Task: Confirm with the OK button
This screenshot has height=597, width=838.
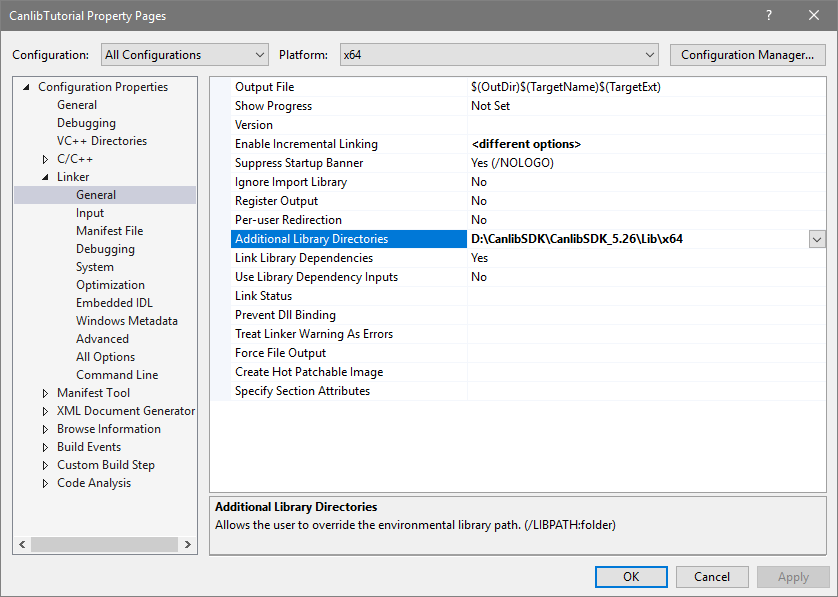Action: click(x=631, y=577)
